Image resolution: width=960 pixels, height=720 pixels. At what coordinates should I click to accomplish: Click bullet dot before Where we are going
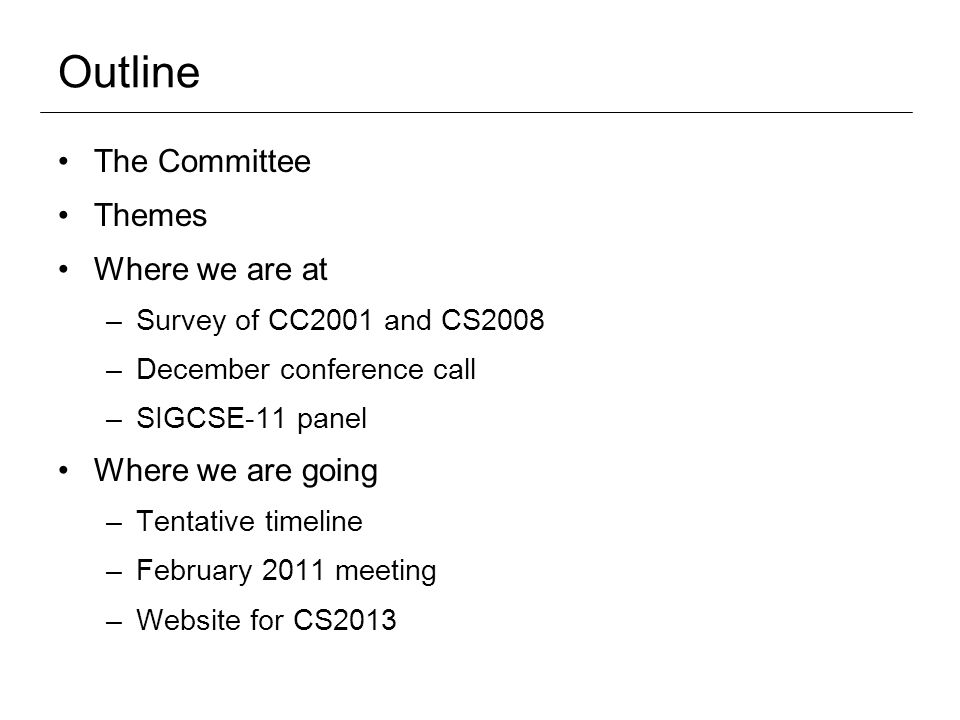pyautogui.click(x=64, y=470)
